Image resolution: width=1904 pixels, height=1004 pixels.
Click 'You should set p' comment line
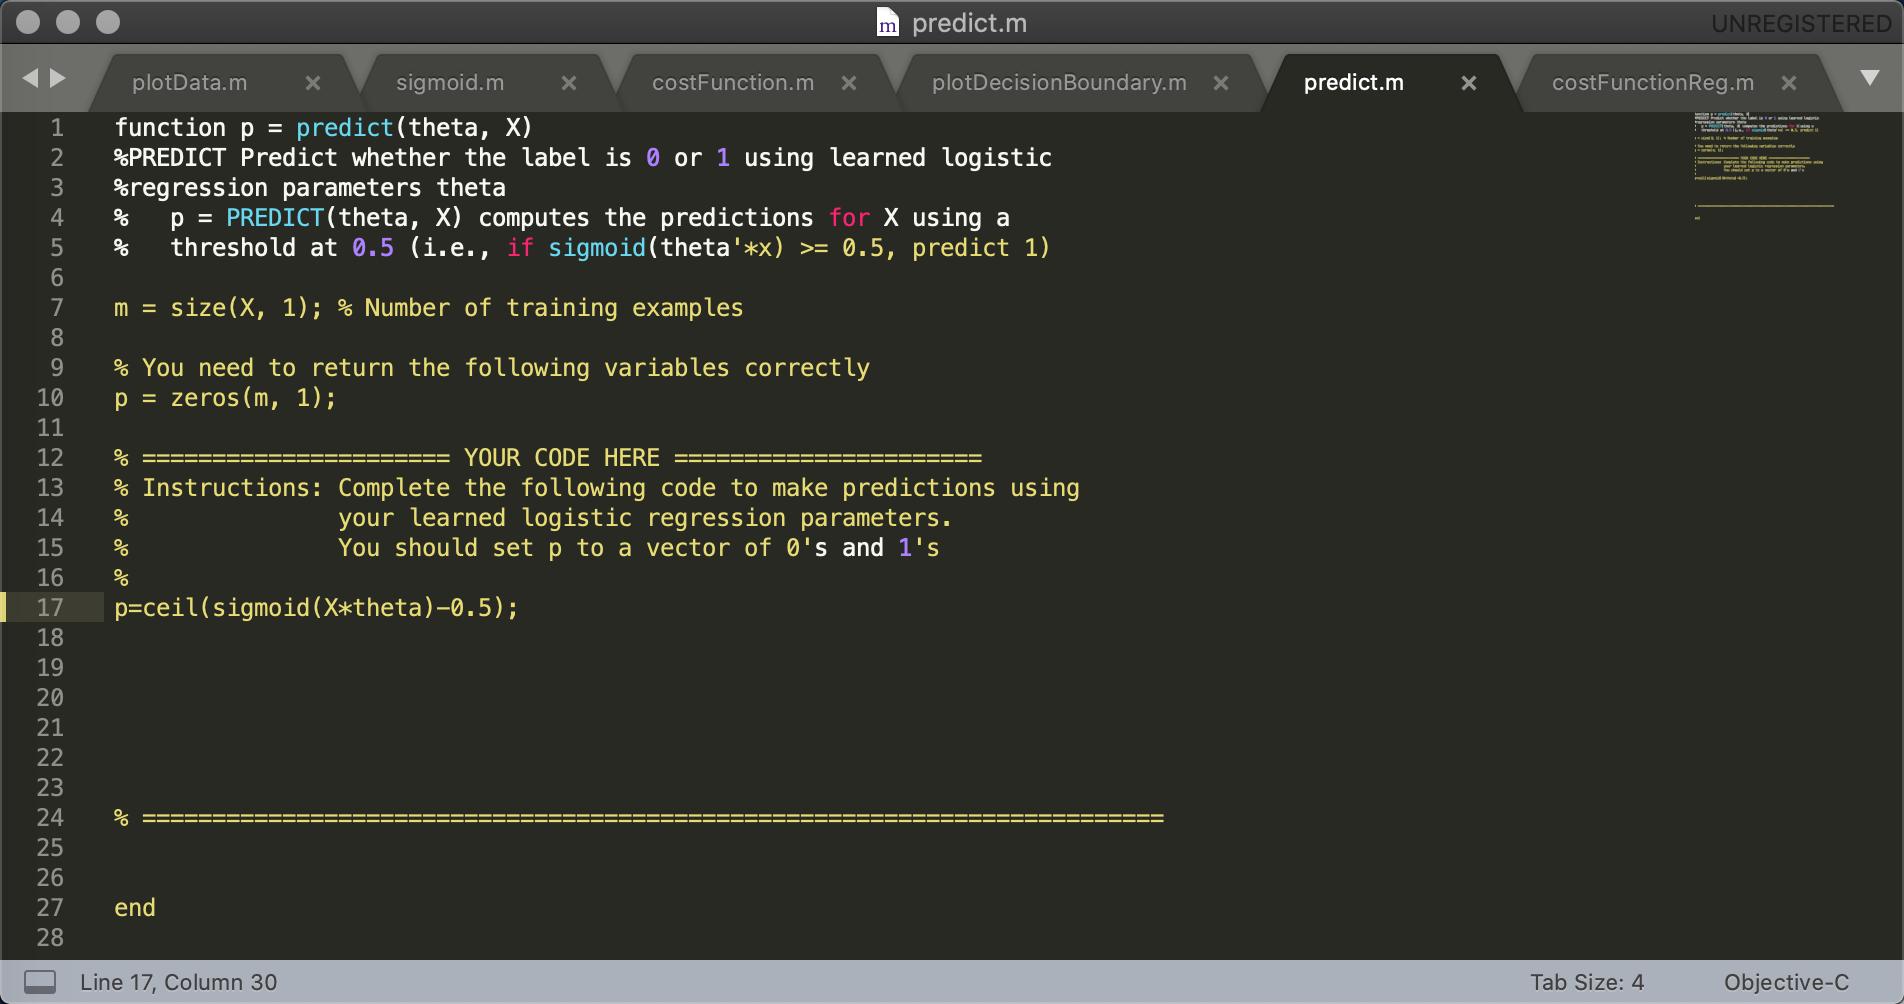point(639,547)
